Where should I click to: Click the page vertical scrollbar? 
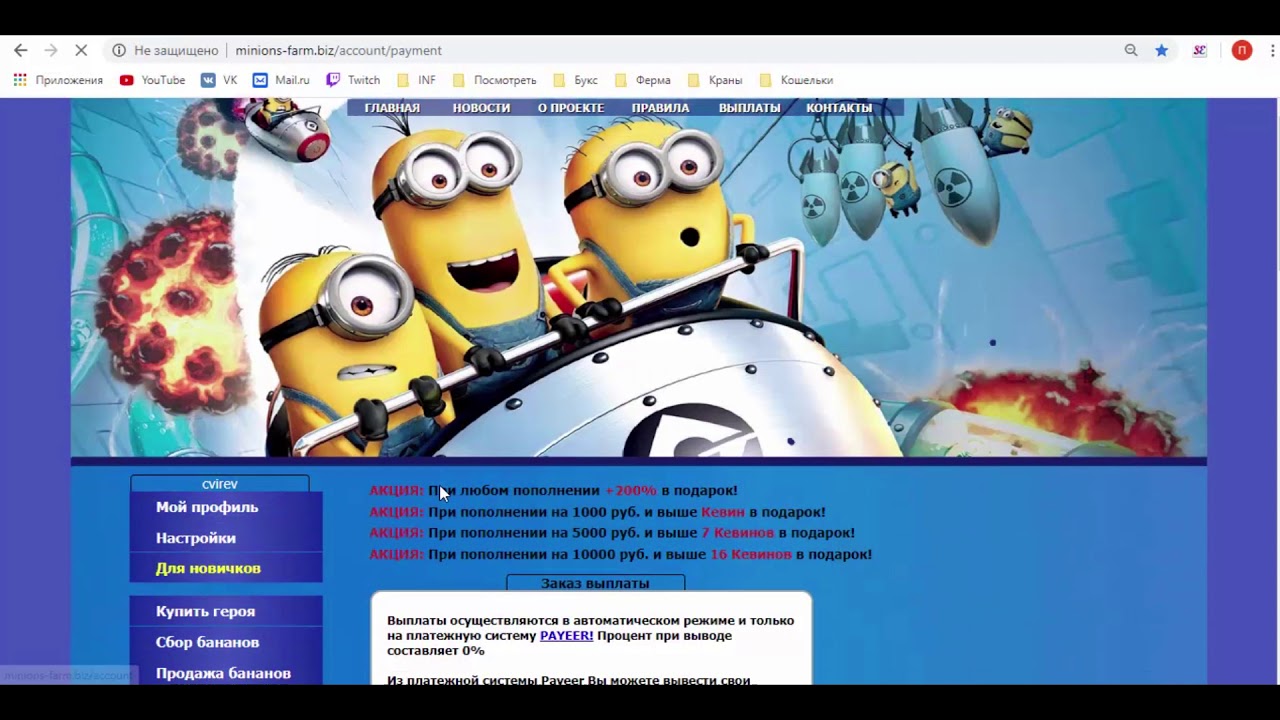point(1276,390)
